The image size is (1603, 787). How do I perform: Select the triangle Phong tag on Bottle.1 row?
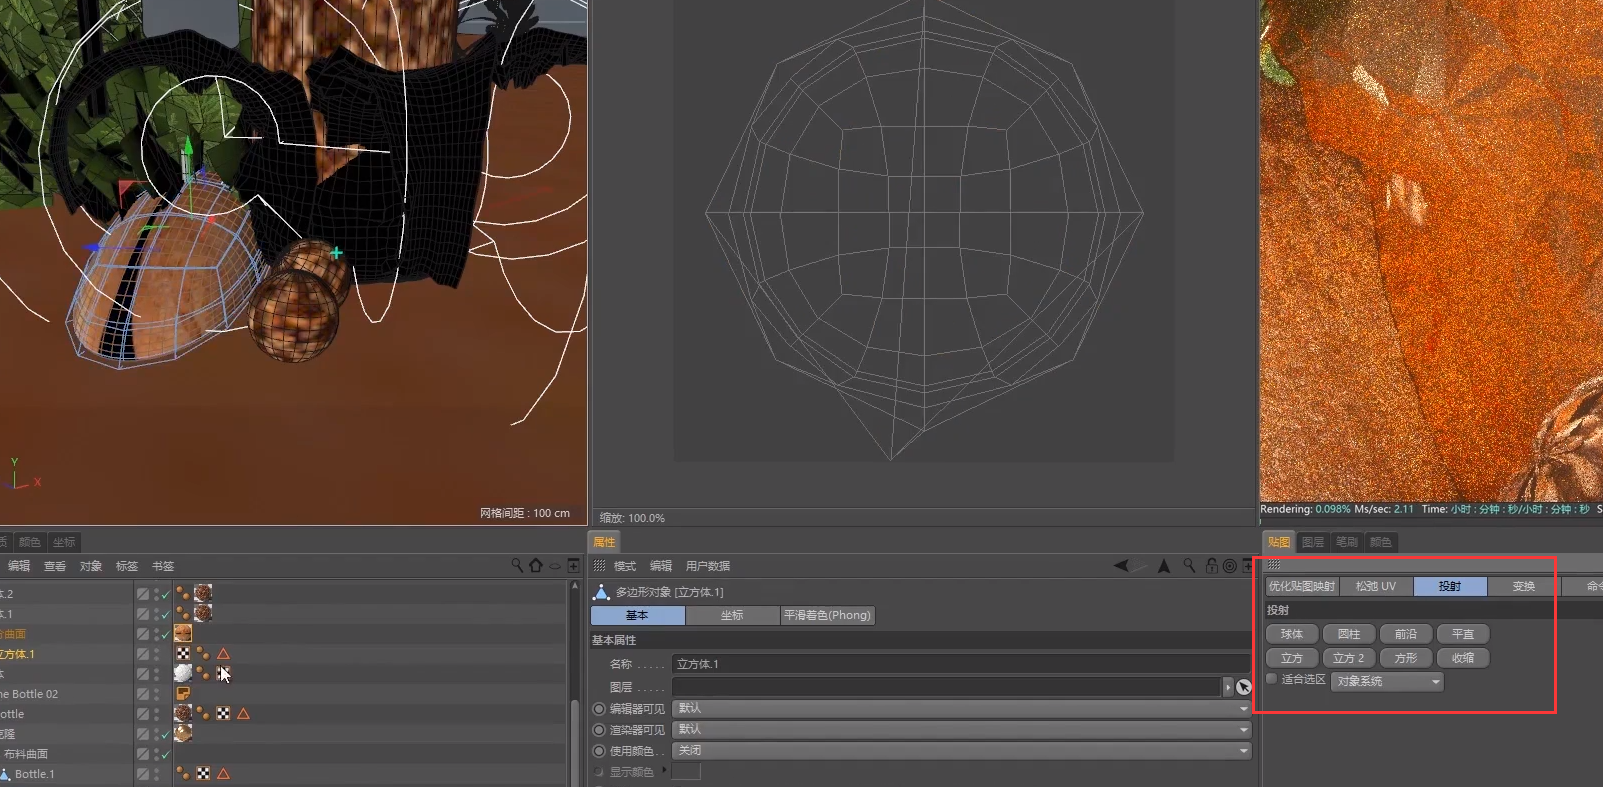click(x=224, y=773)
